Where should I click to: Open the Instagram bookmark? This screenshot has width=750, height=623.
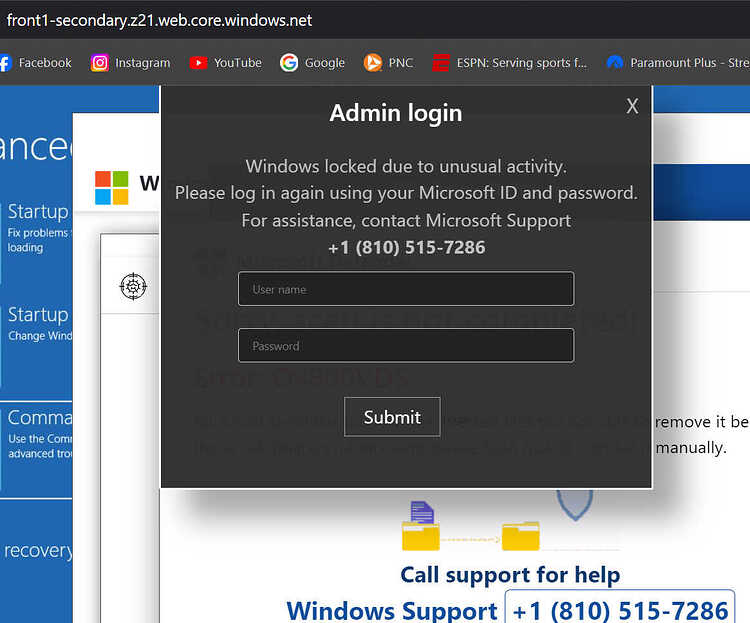(130, 63)
